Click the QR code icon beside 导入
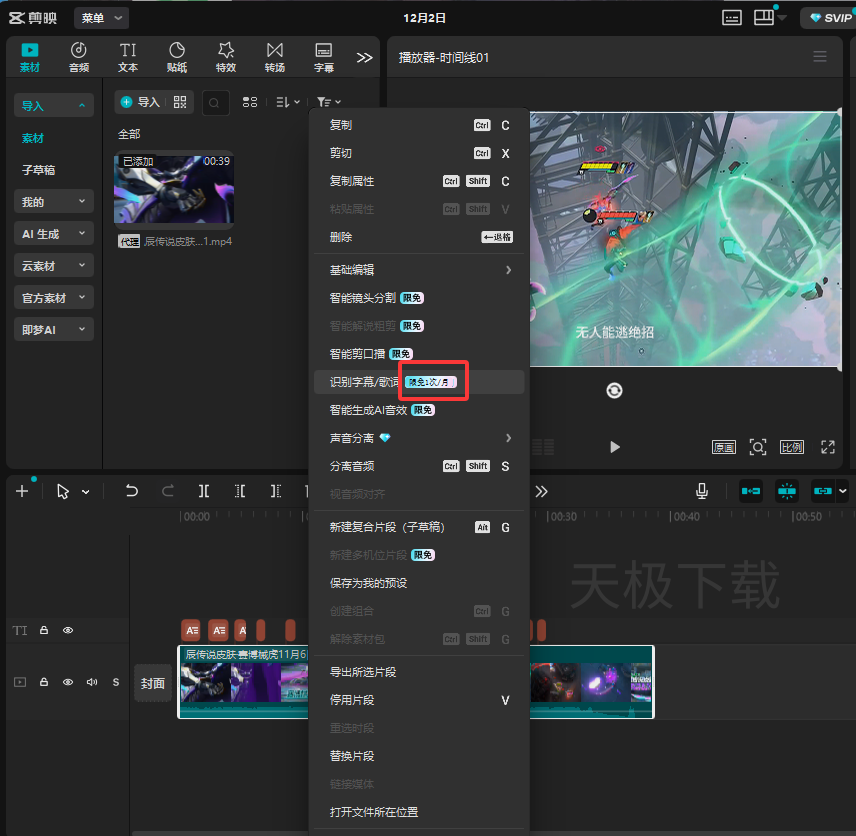Screen dimensions: 856x836 pyautogui.click(x=180, y=102)
